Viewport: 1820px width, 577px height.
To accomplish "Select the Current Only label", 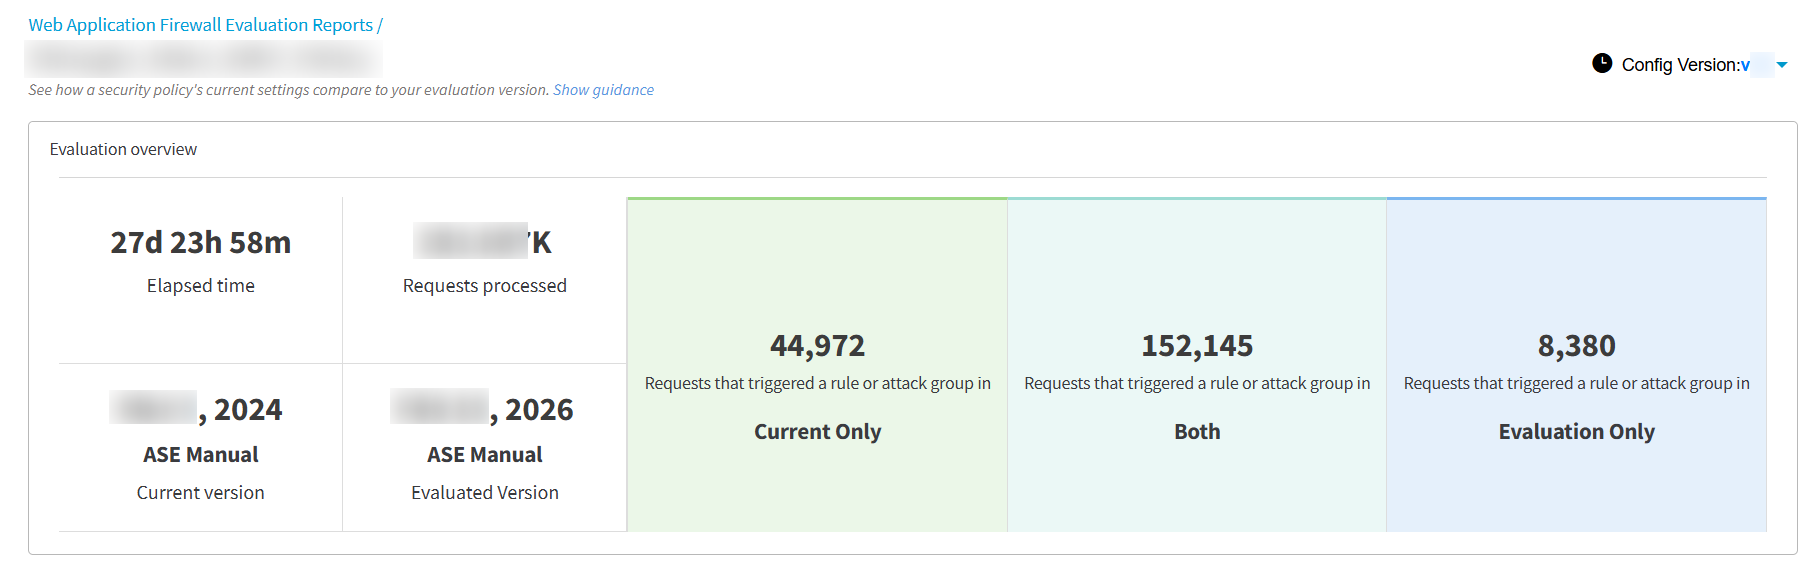I will click(817, 432).
